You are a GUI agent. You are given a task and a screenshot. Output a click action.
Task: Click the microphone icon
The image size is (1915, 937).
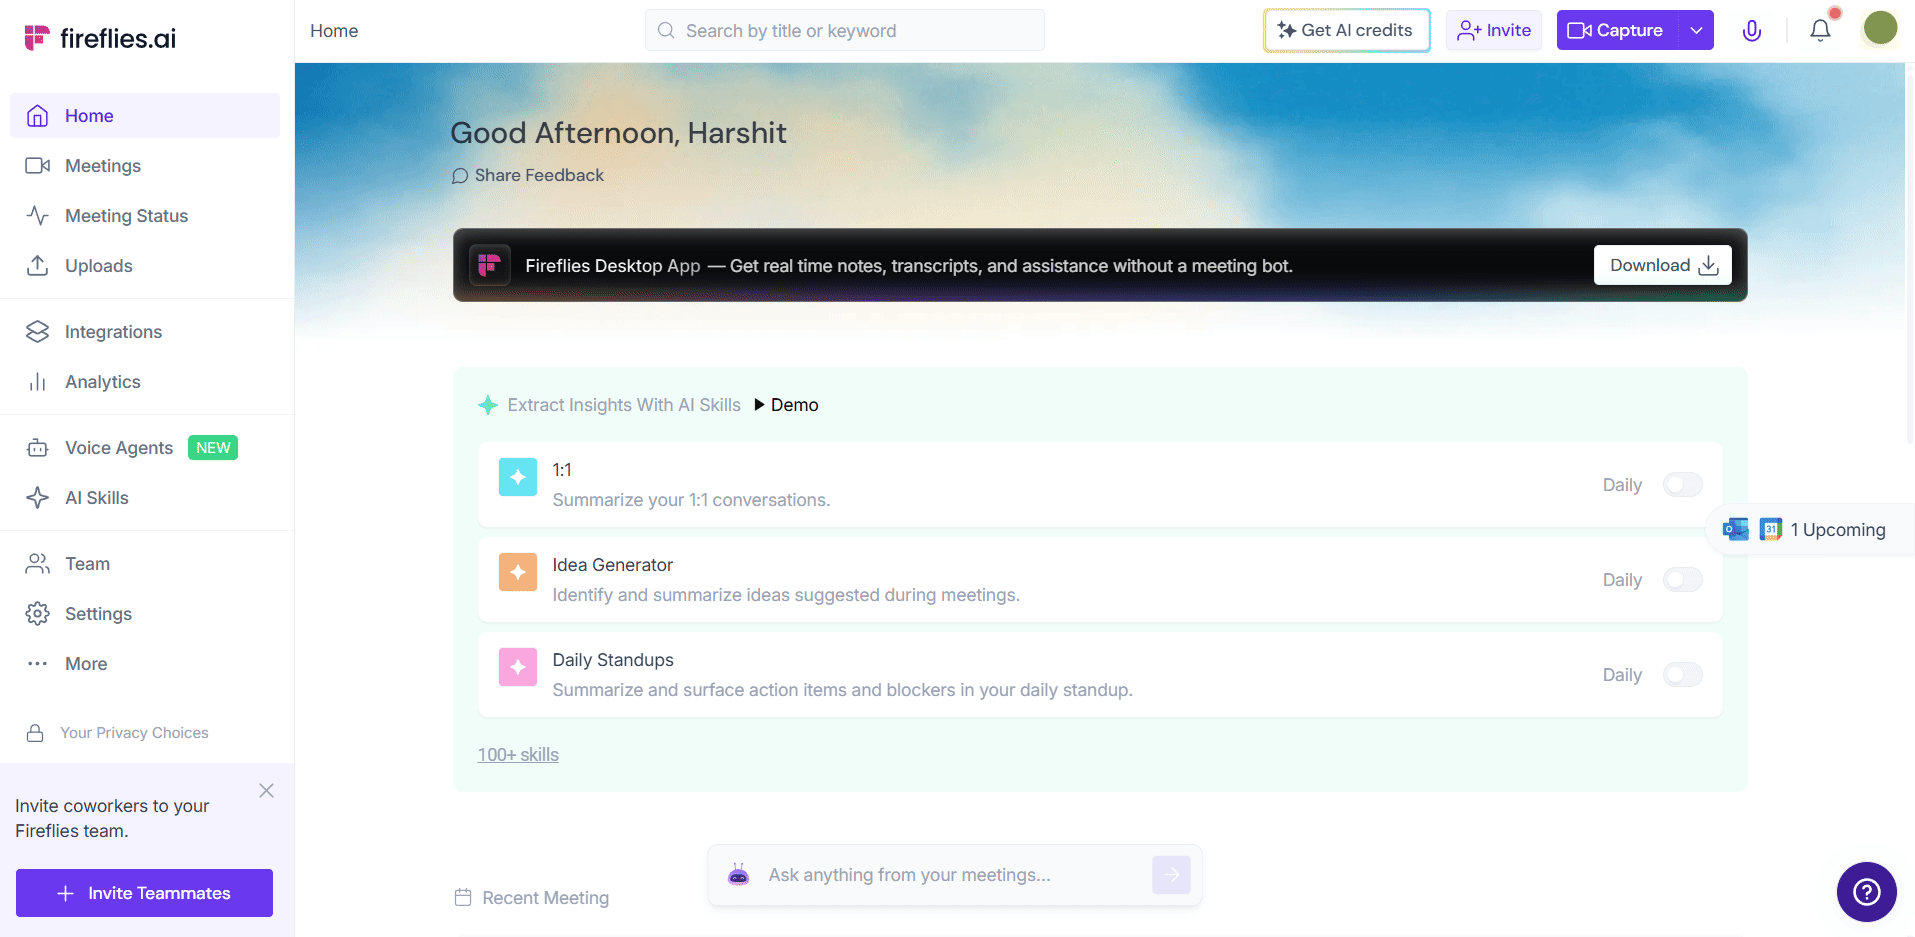pyautogui.click(x=1752, y=31)
